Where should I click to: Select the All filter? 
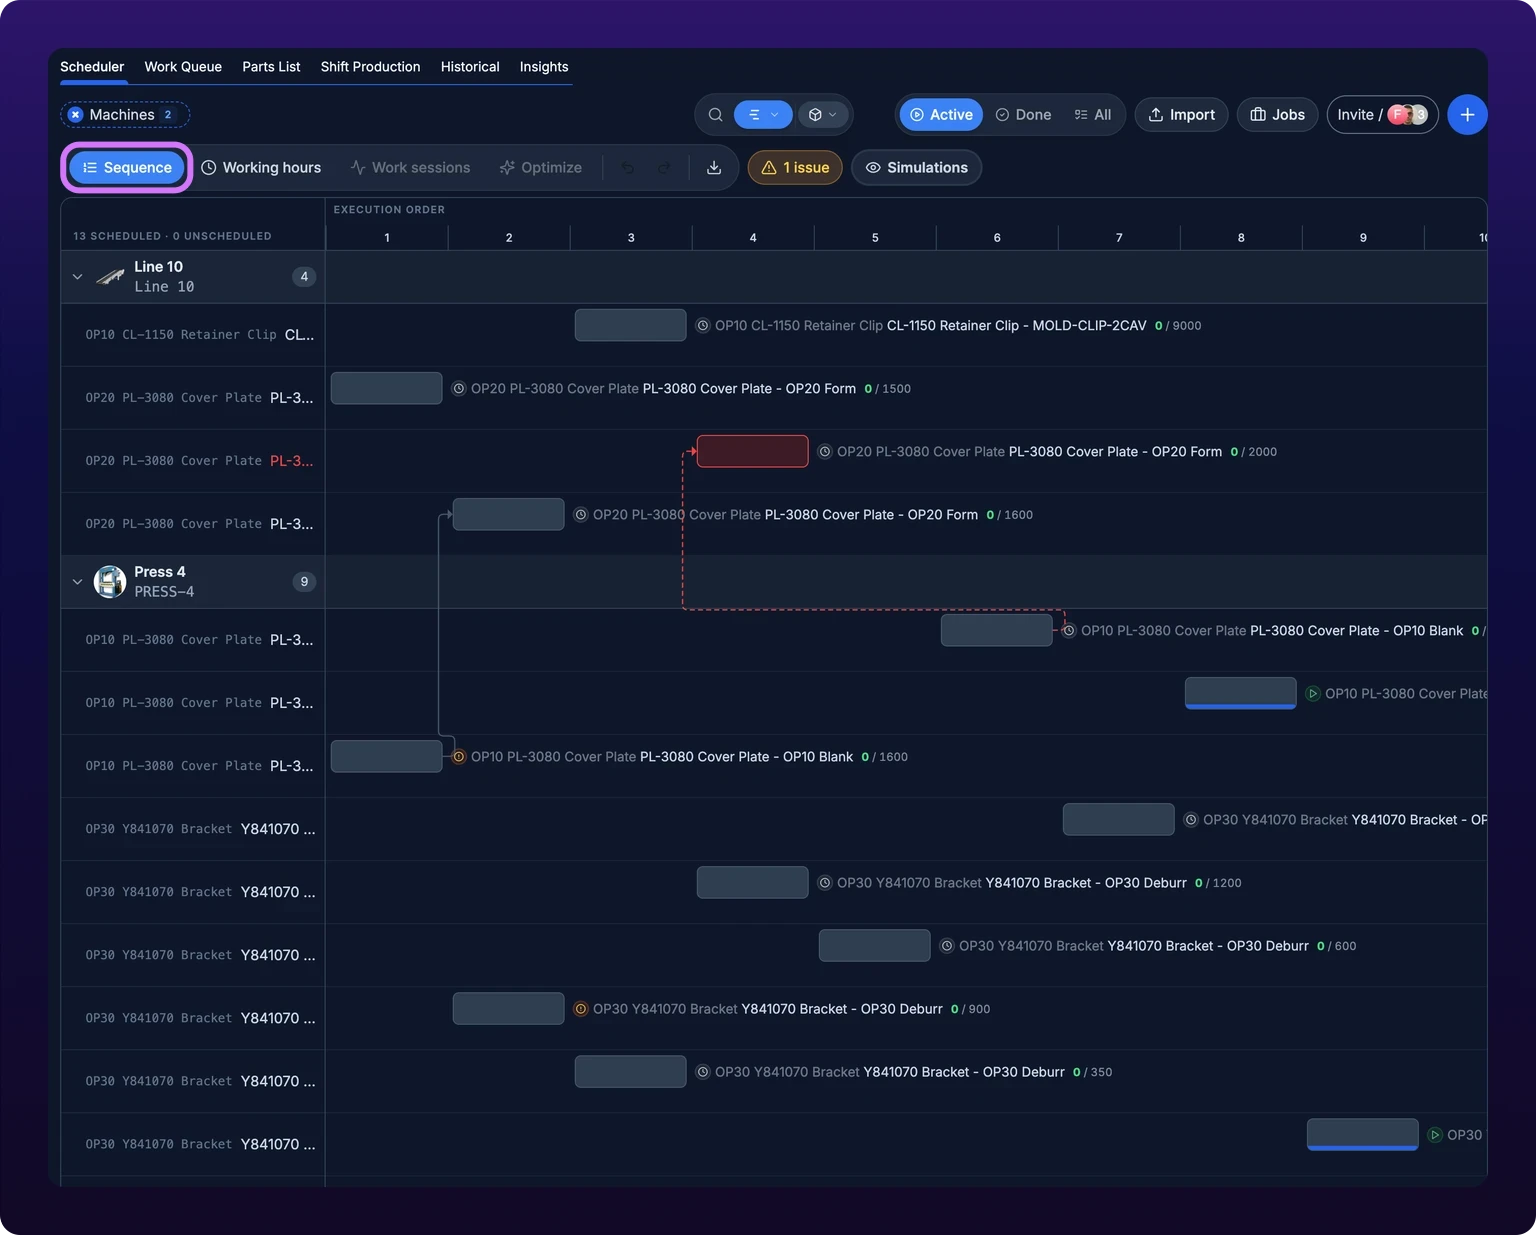[x=1093, y=115]
